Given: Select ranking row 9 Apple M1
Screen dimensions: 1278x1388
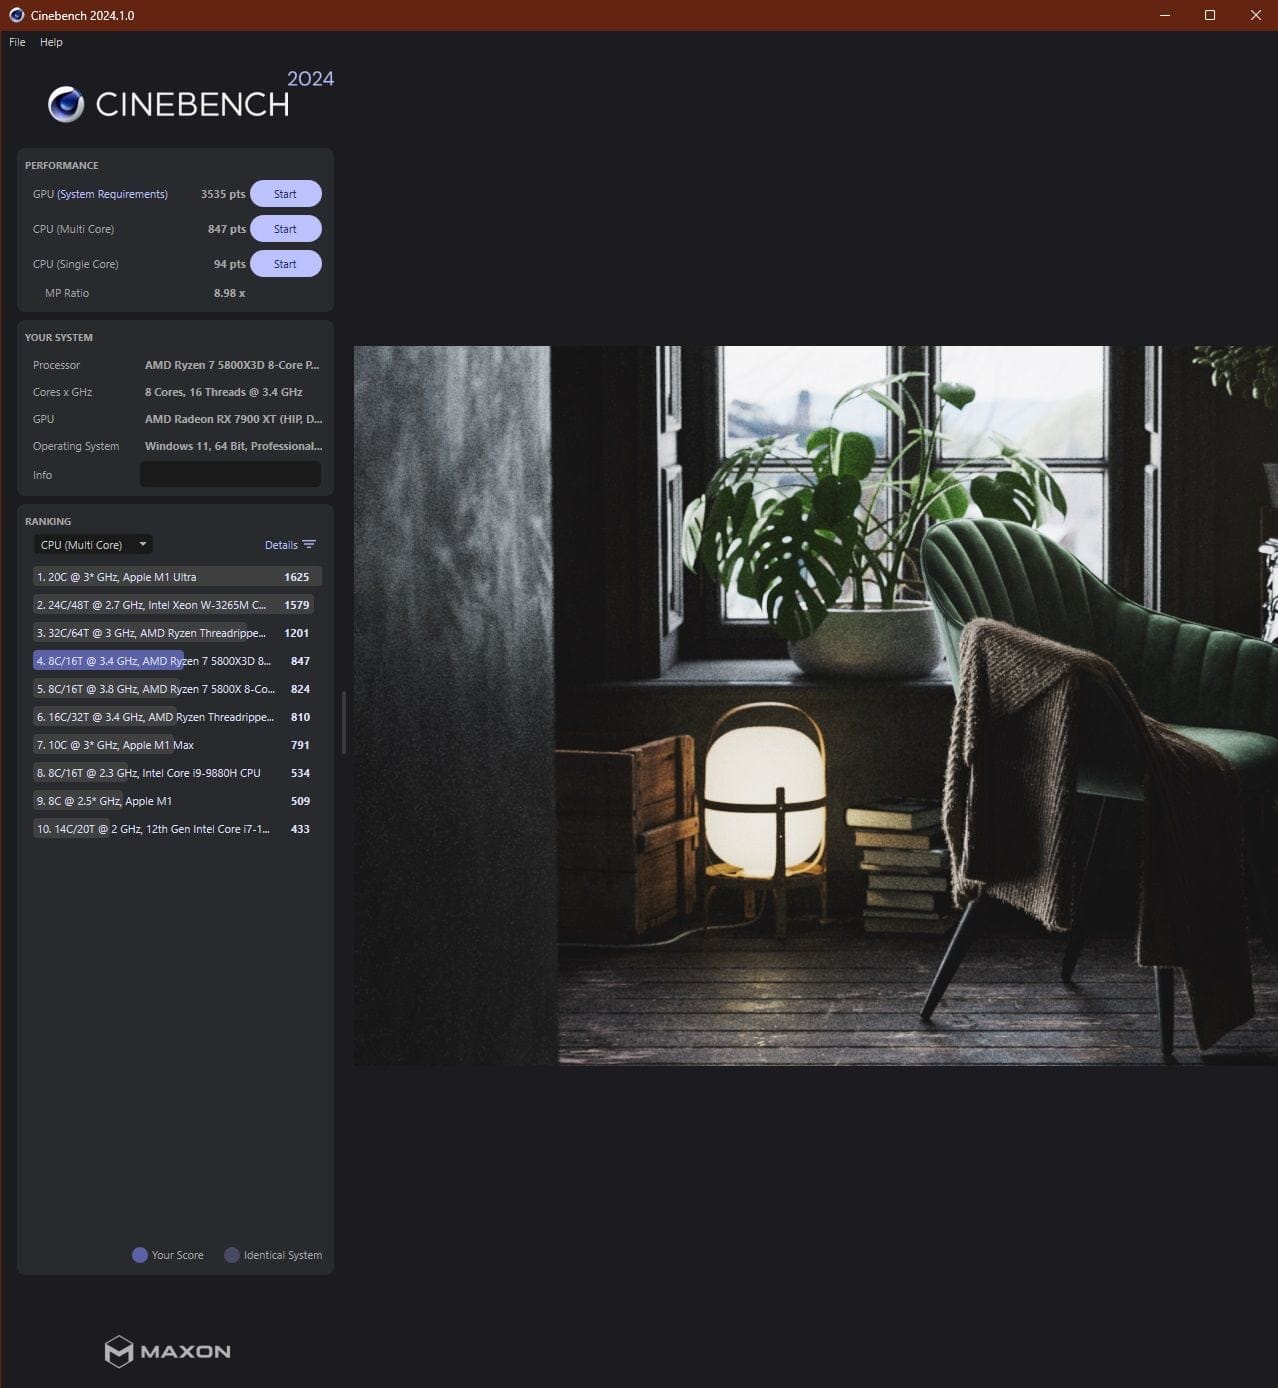Looking at the screenshot, I should tap(177, 801).
